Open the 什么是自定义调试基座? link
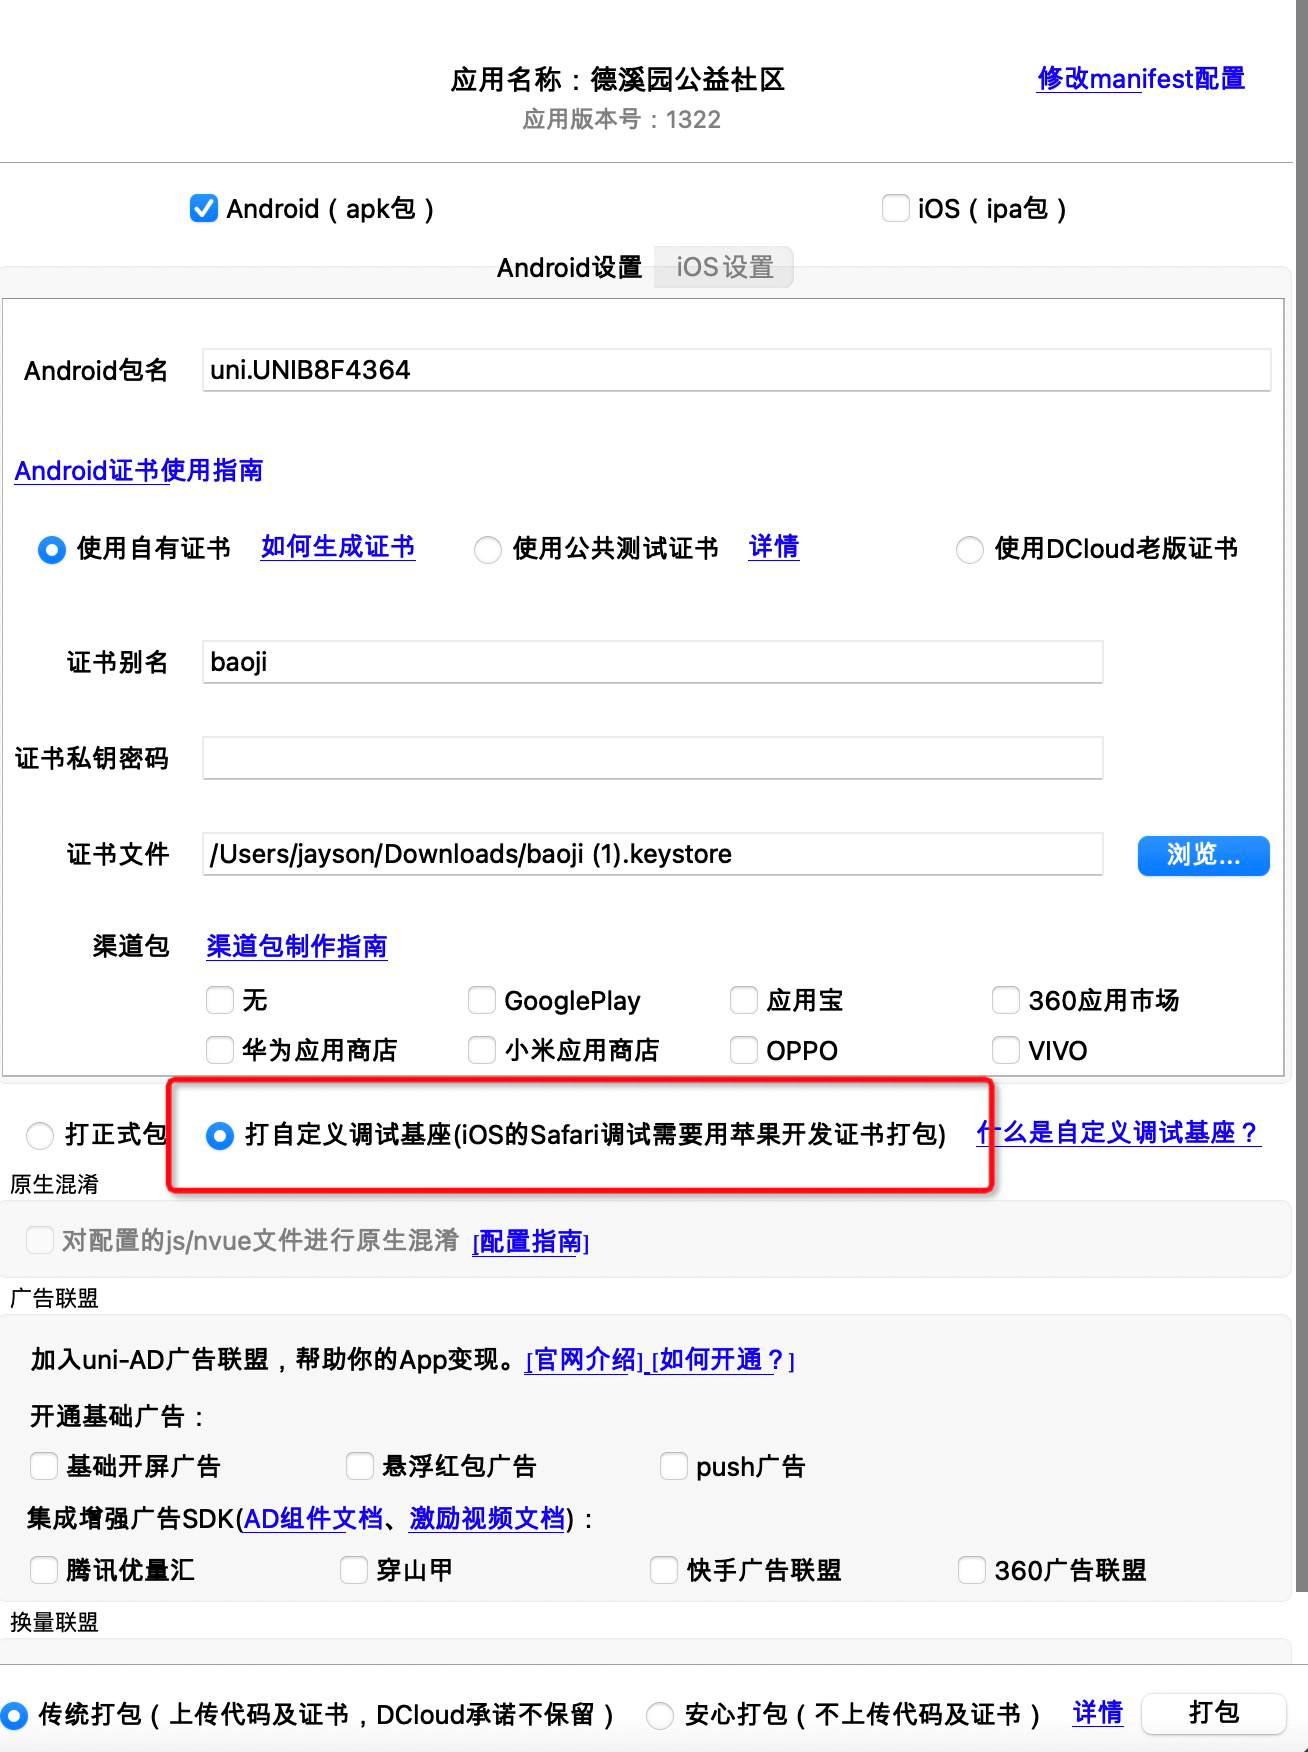The width and height of the screenshot is (1308, 1752). pyautogui.click(x=1118, y=1132)
